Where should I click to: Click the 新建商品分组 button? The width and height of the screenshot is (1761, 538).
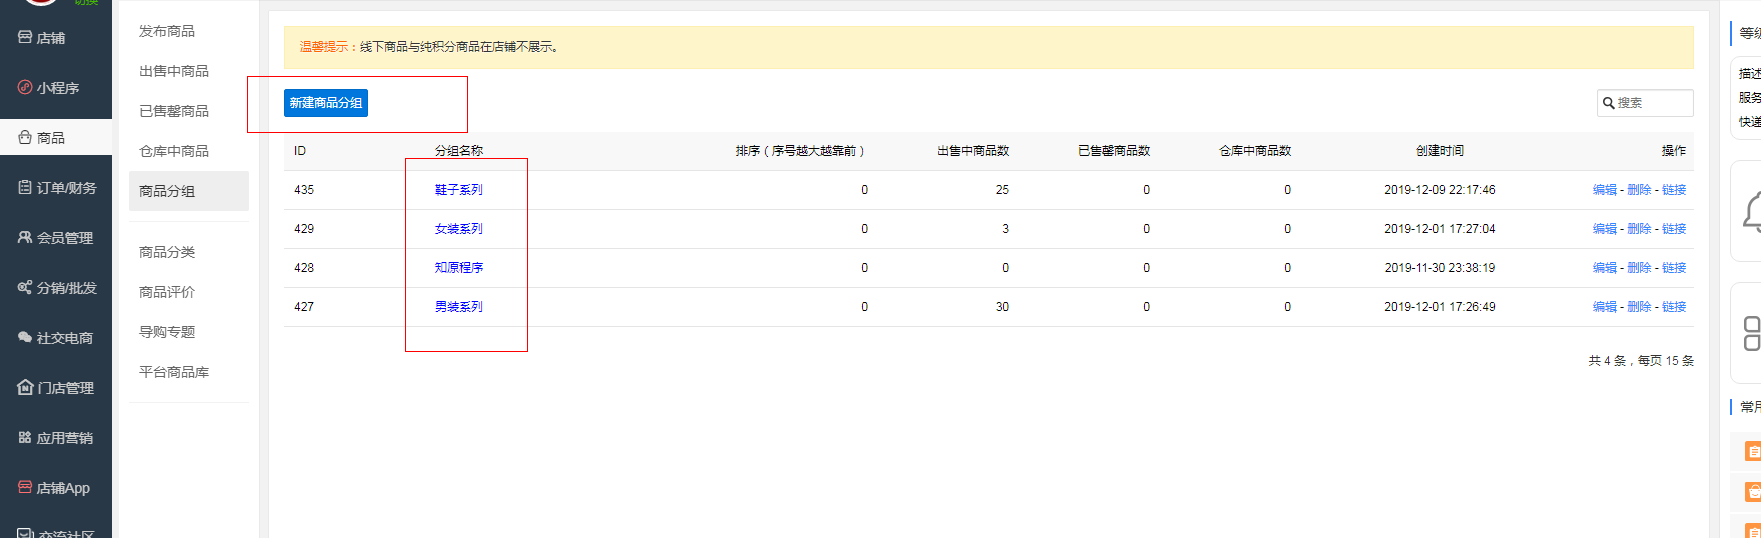click(326, 103)
